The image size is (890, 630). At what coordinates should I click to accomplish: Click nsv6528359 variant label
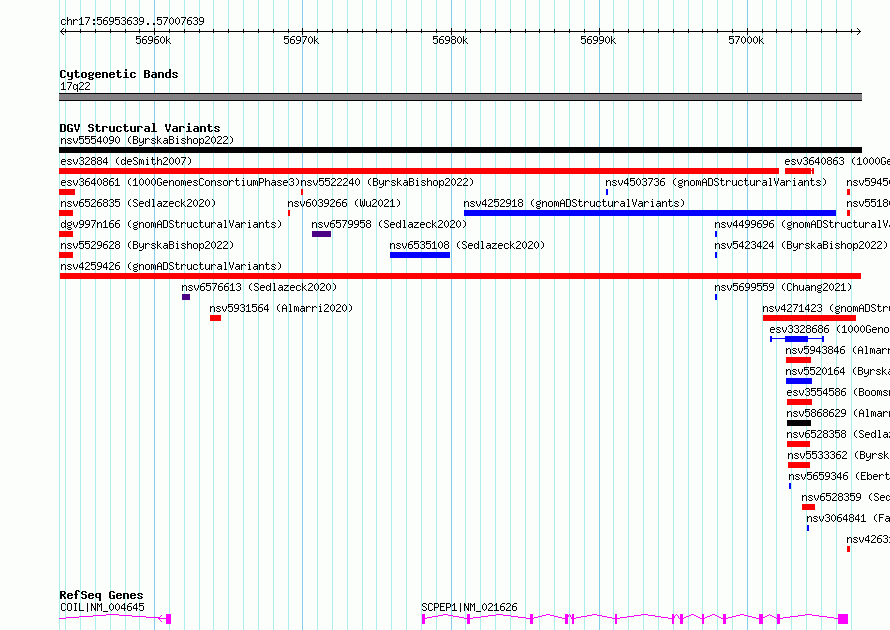click(845, 497)
